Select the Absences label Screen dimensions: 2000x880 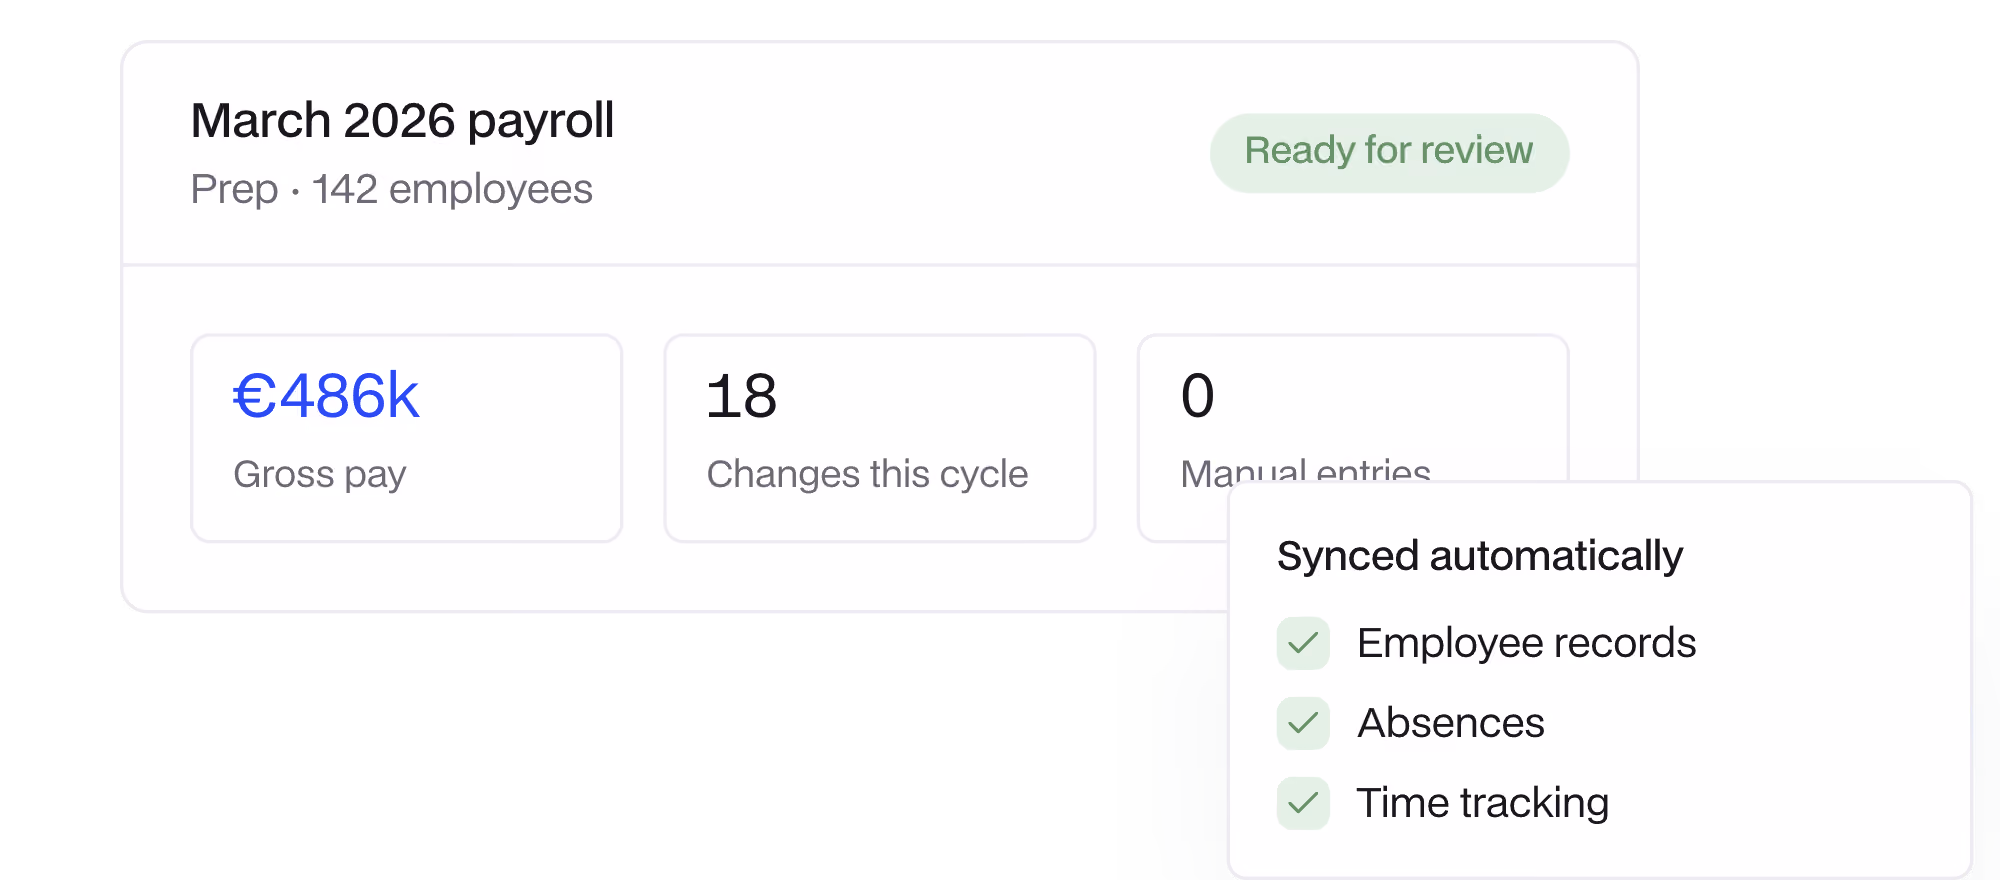point(1450,723)
